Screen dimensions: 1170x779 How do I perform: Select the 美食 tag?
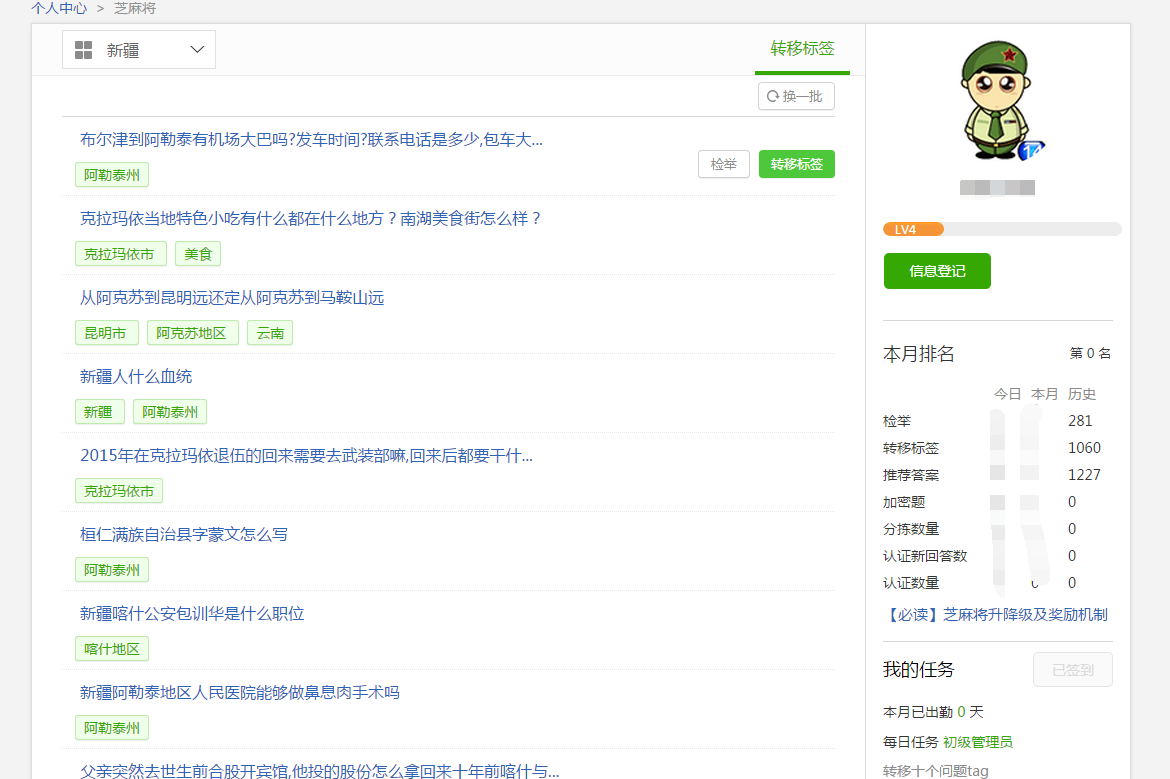(x=198, y=254)
